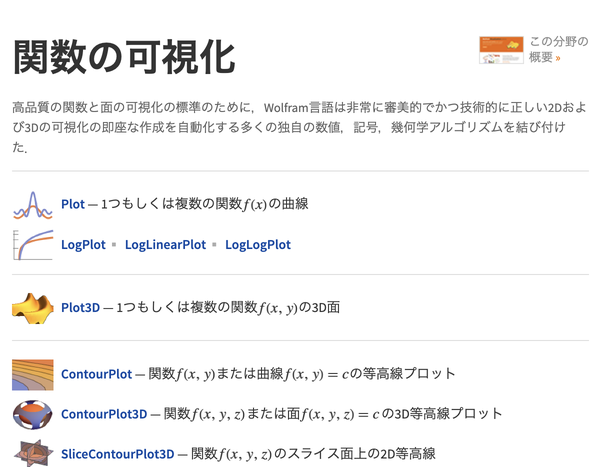
Task: Open the ContourPlot3D link
Action: click(x=104, y=413)
